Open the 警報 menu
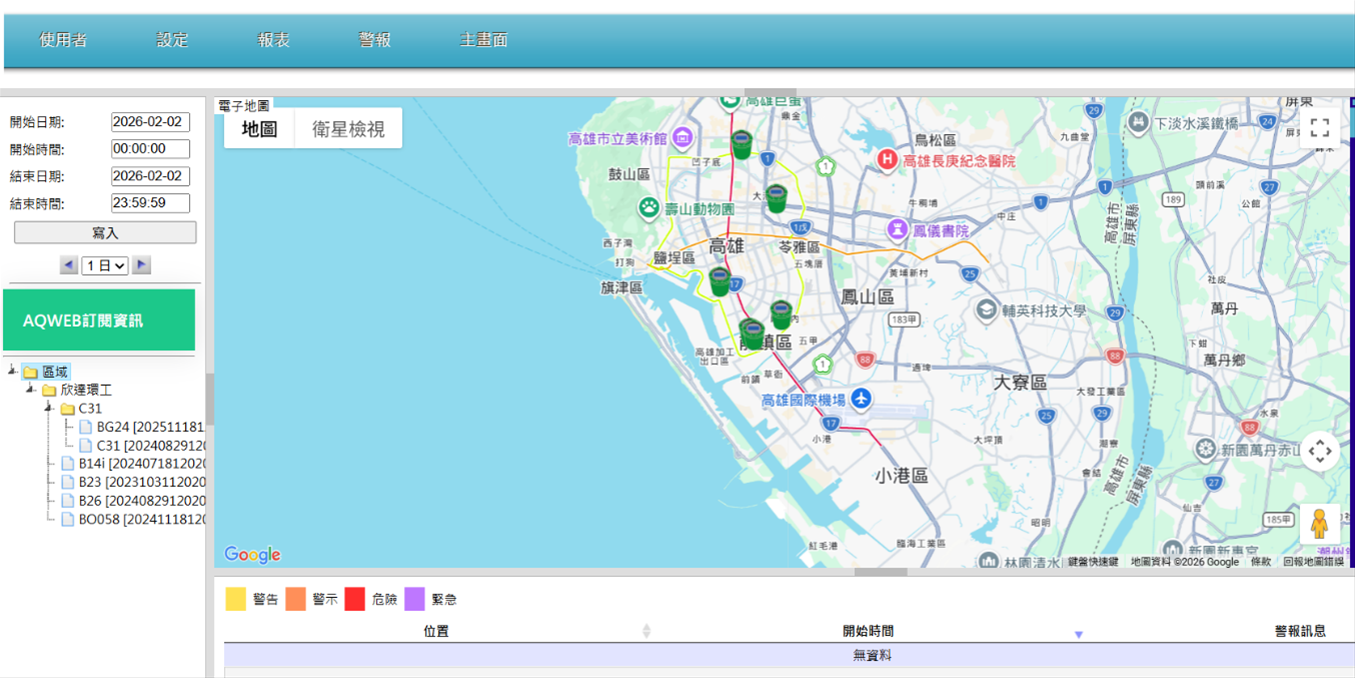 [374, 40]
